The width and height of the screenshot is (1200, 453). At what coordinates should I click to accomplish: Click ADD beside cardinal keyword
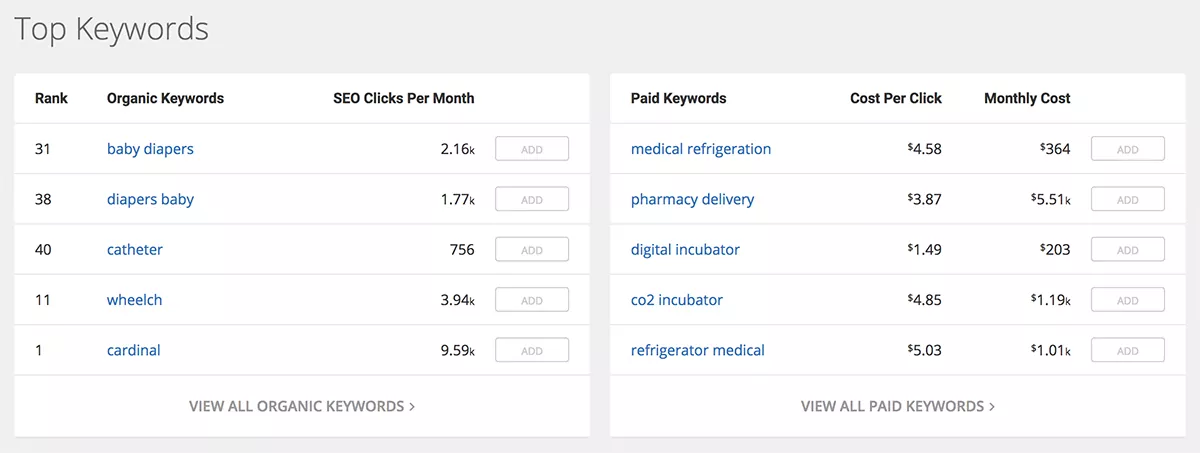pos(531,350)
